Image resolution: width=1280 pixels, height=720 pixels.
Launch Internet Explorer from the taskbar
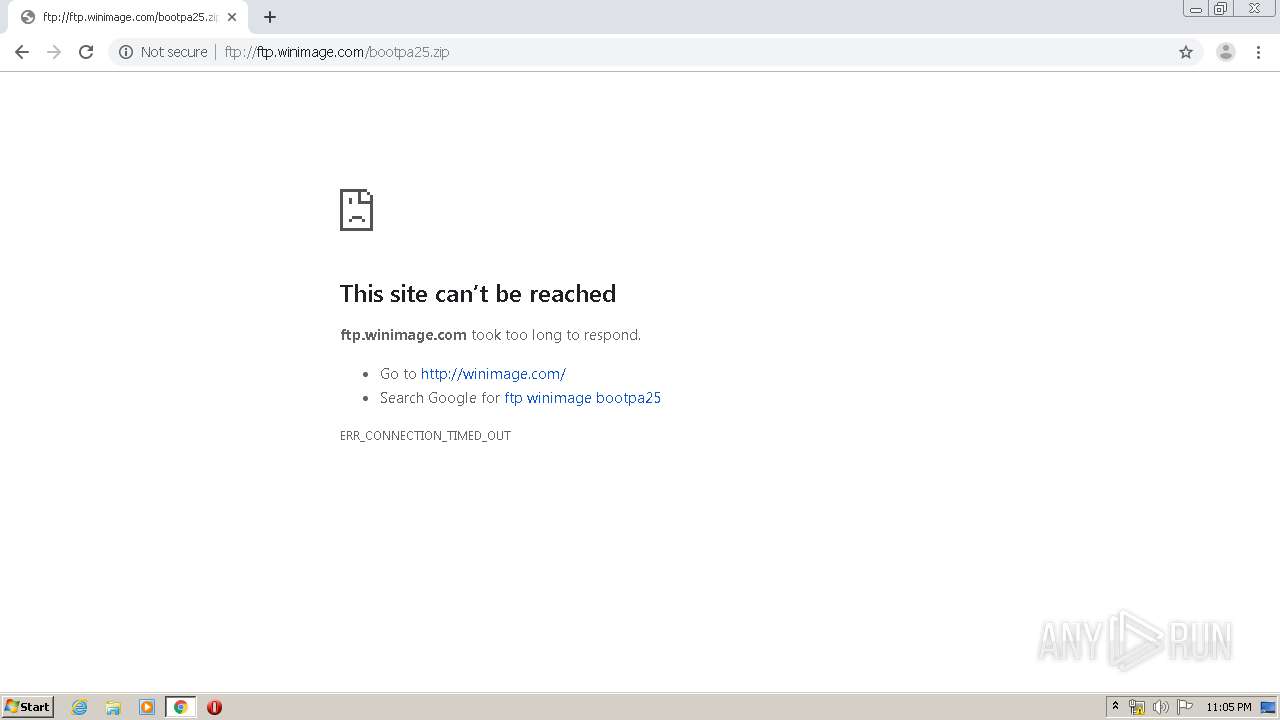coord(80,707)
